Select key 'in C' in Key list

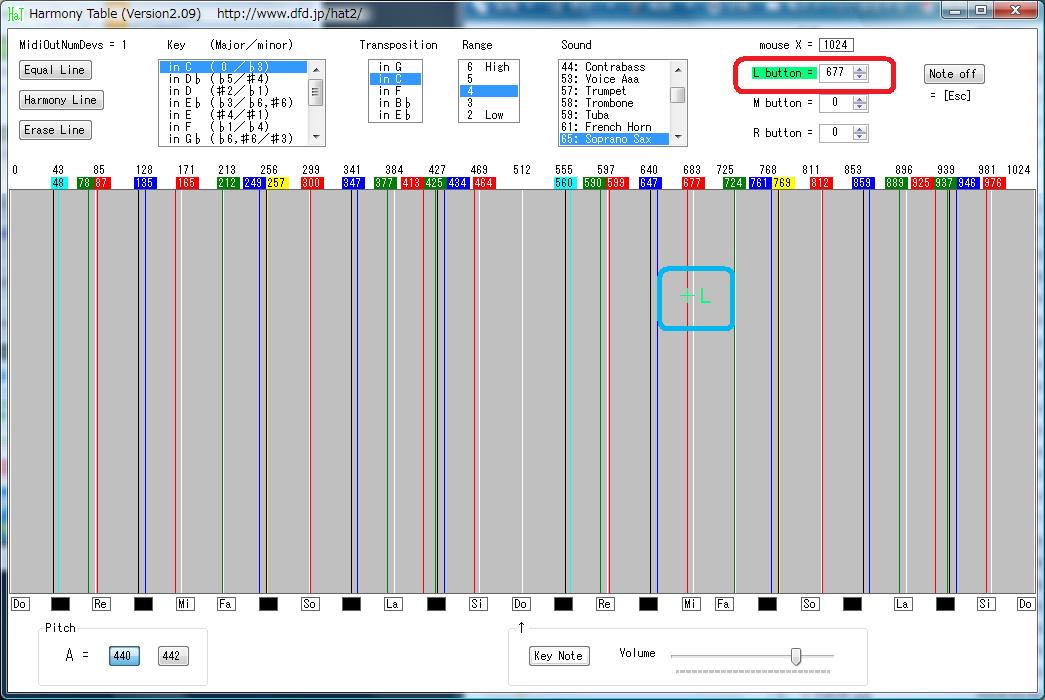point(233,67)
